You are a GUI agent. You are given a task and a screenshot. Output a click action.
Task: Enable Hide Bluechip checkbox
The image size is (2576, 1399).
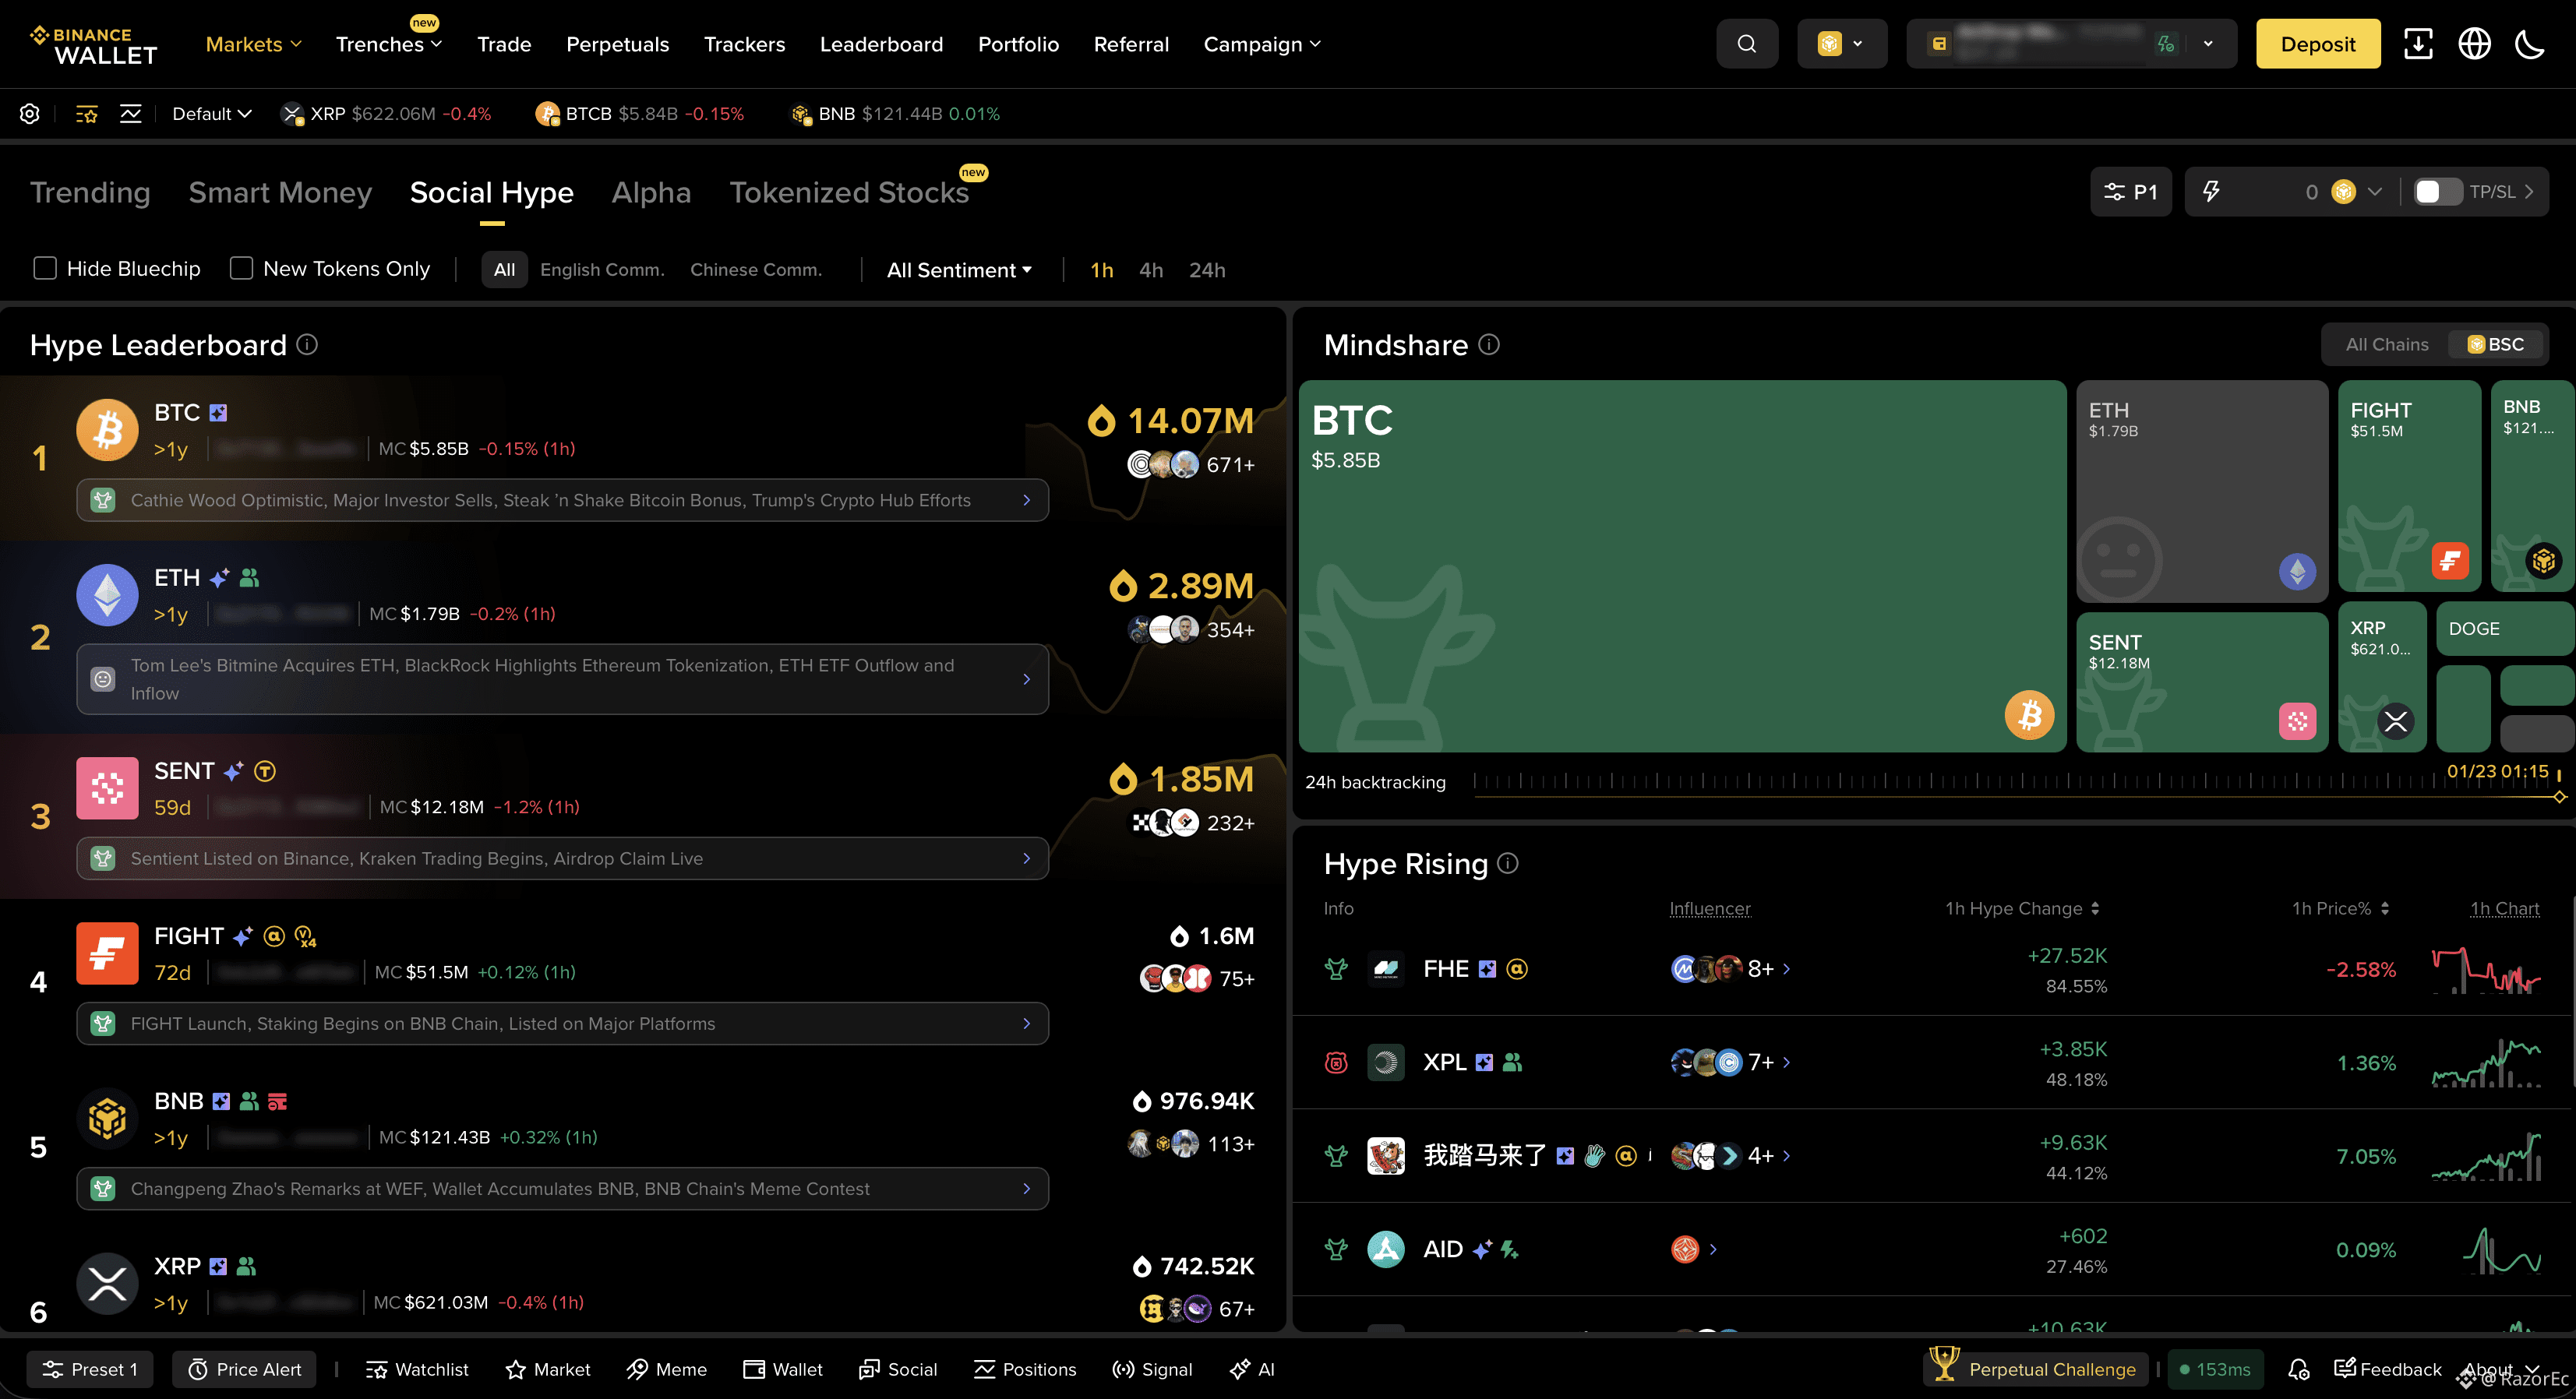pyautogui.click(x=45, y=269)
